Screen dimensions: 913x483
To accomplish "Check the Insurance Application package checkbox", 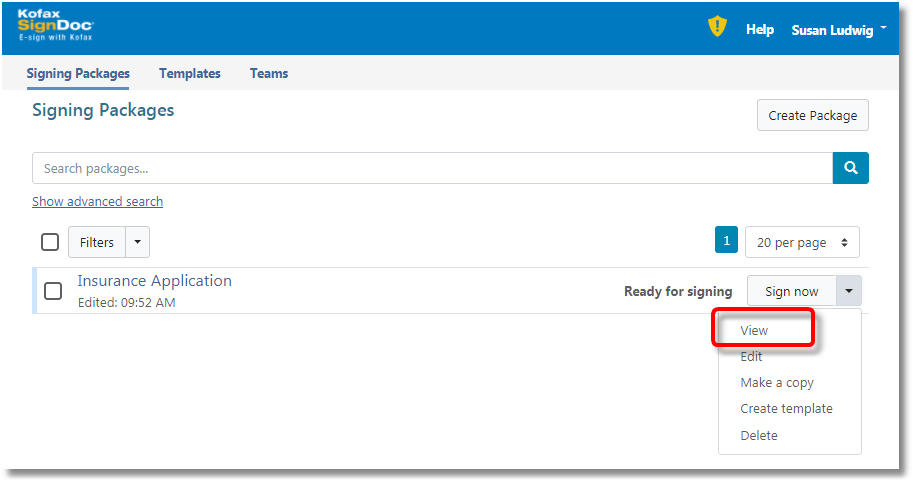I will point(53,291).
